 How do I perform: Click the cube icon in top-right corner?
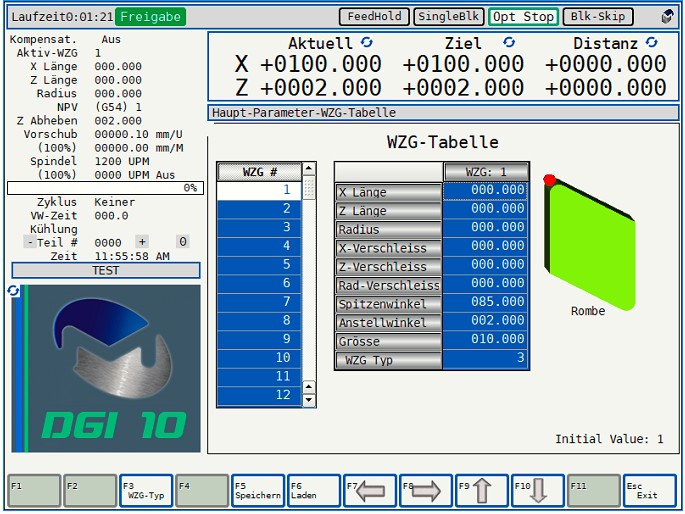(x=667, y=17)
